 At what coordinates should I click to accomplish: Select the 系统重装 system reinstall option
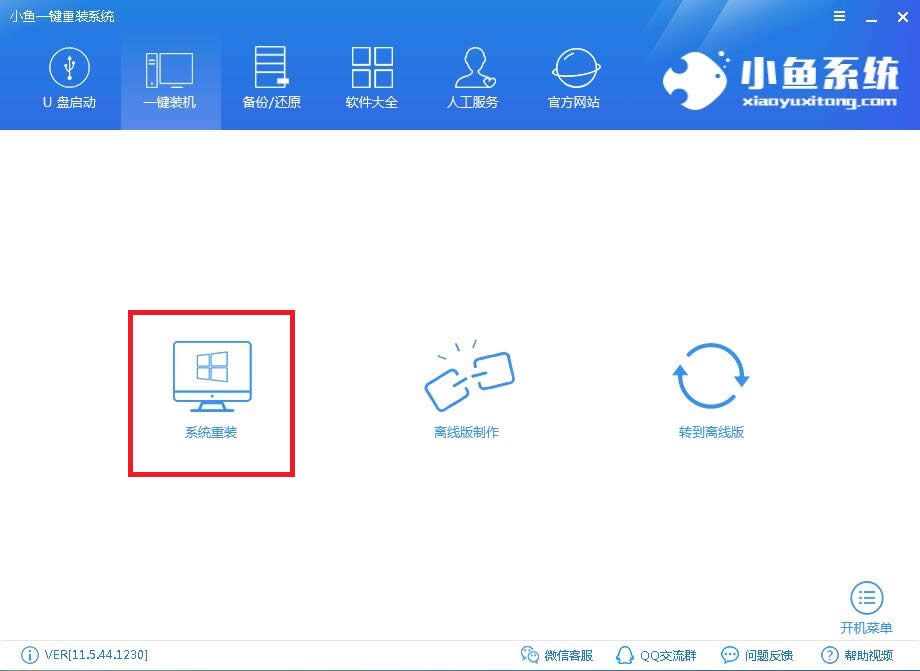[210, 390]
